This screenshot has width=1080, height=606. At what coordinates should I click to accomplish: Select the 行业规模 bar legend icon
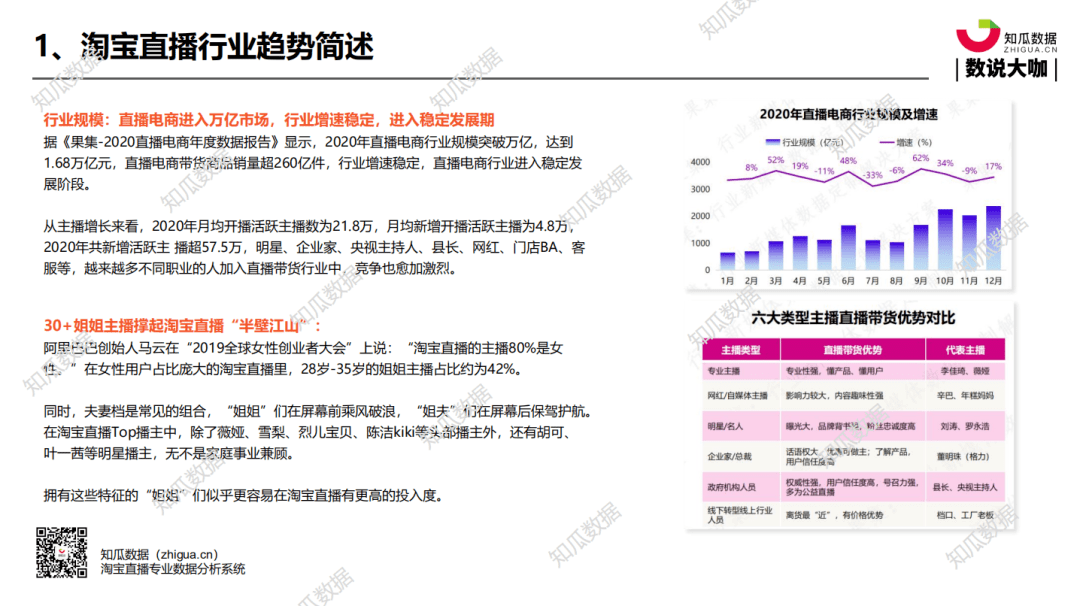pos(772,142)
